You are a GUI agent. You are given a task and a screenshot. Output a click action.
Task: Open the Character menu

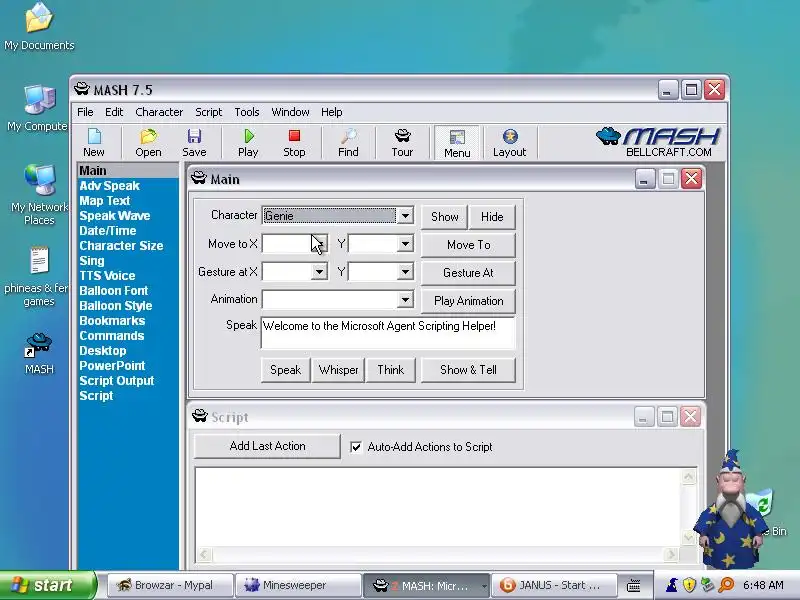[x=159, y=112]
